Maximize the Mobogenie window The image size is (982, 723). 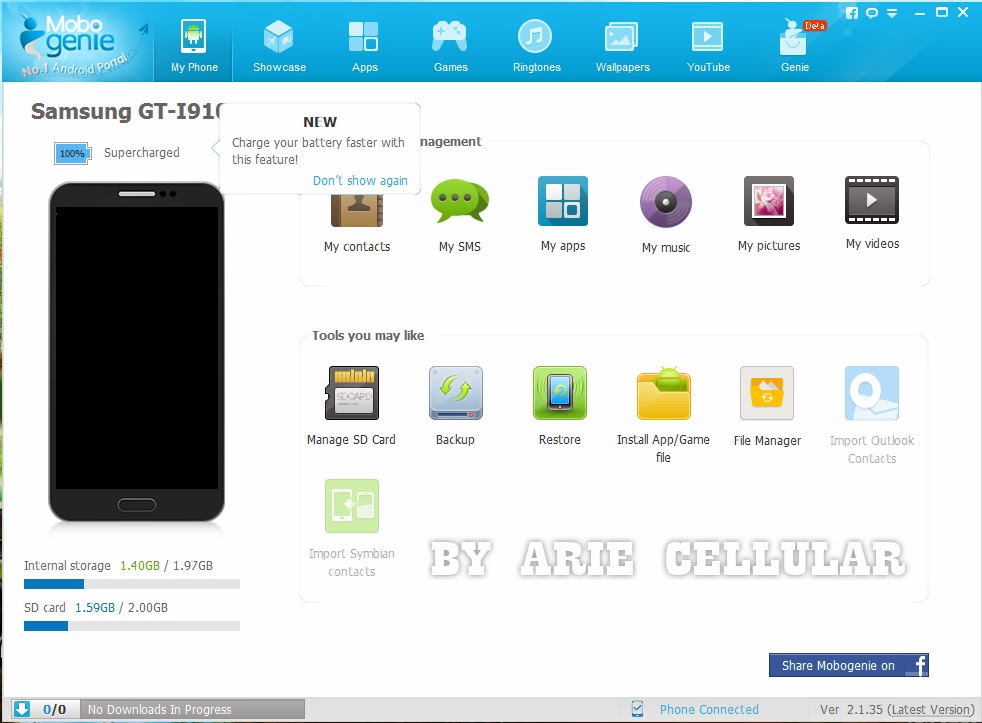coord(941,12)
